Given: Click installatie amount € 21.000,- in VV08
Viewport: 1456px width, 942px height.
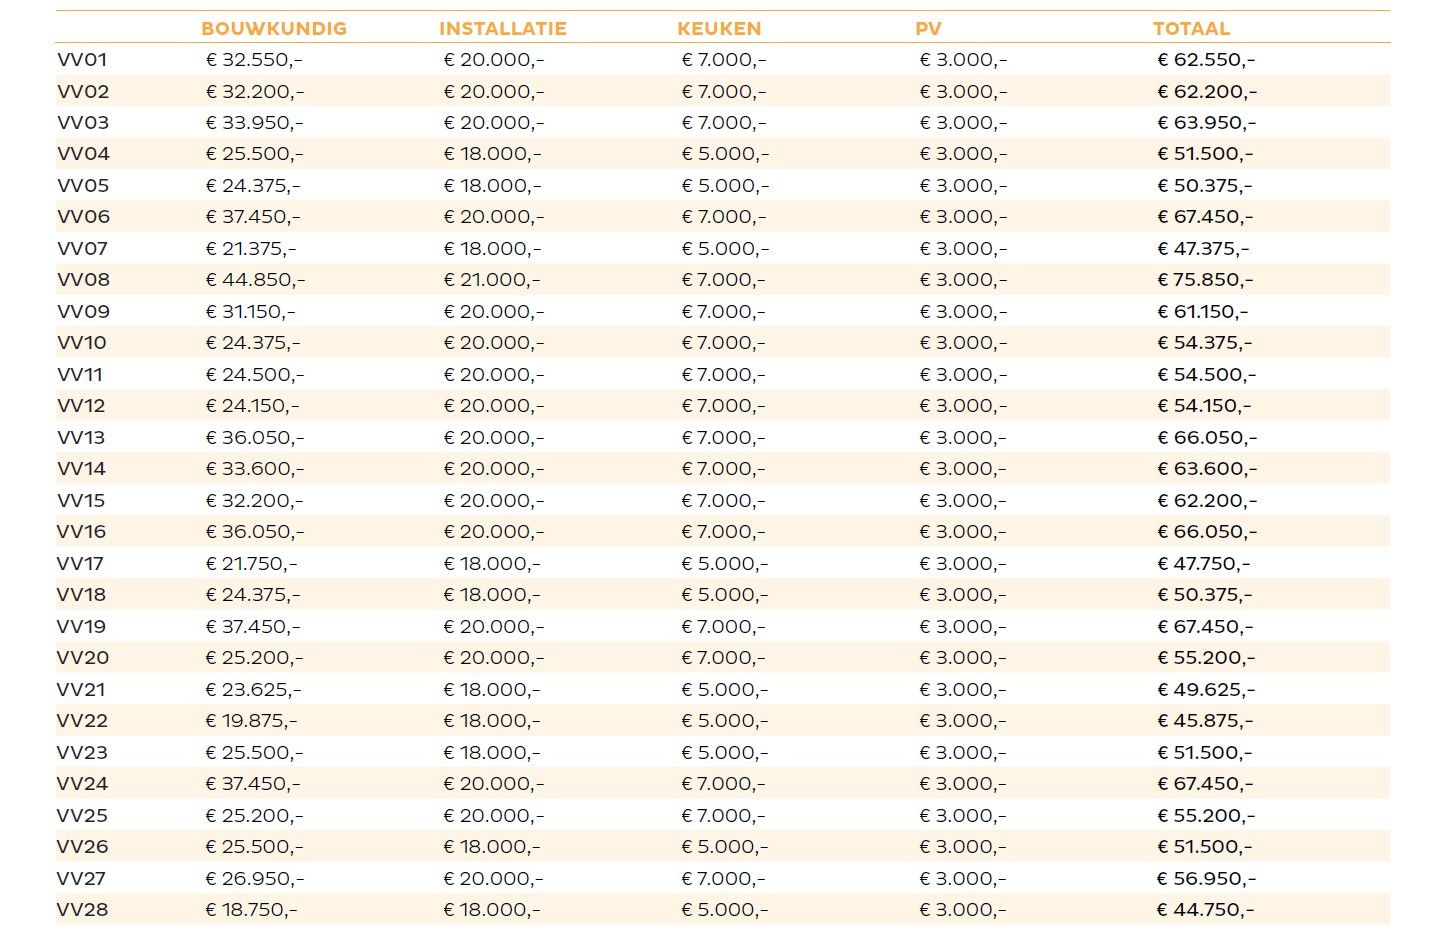Looking at the screenshot, I should pos(491,280).
